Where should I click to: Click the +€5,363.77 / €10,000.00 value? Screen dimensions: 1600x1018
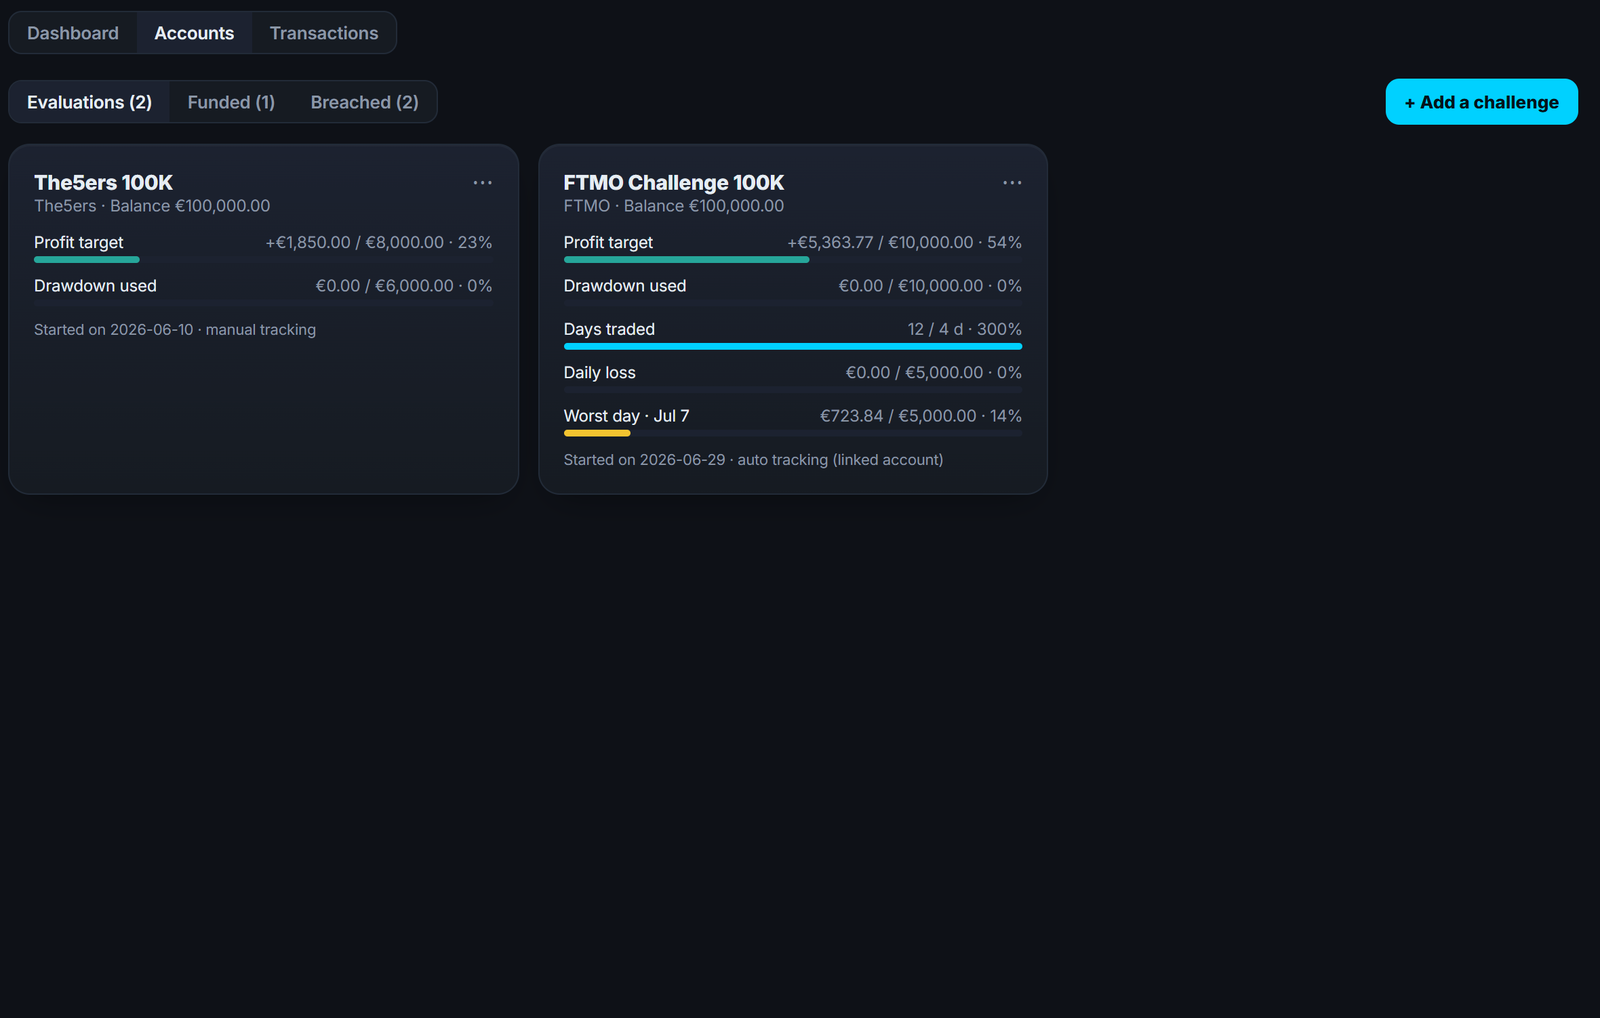click(905, 243)
